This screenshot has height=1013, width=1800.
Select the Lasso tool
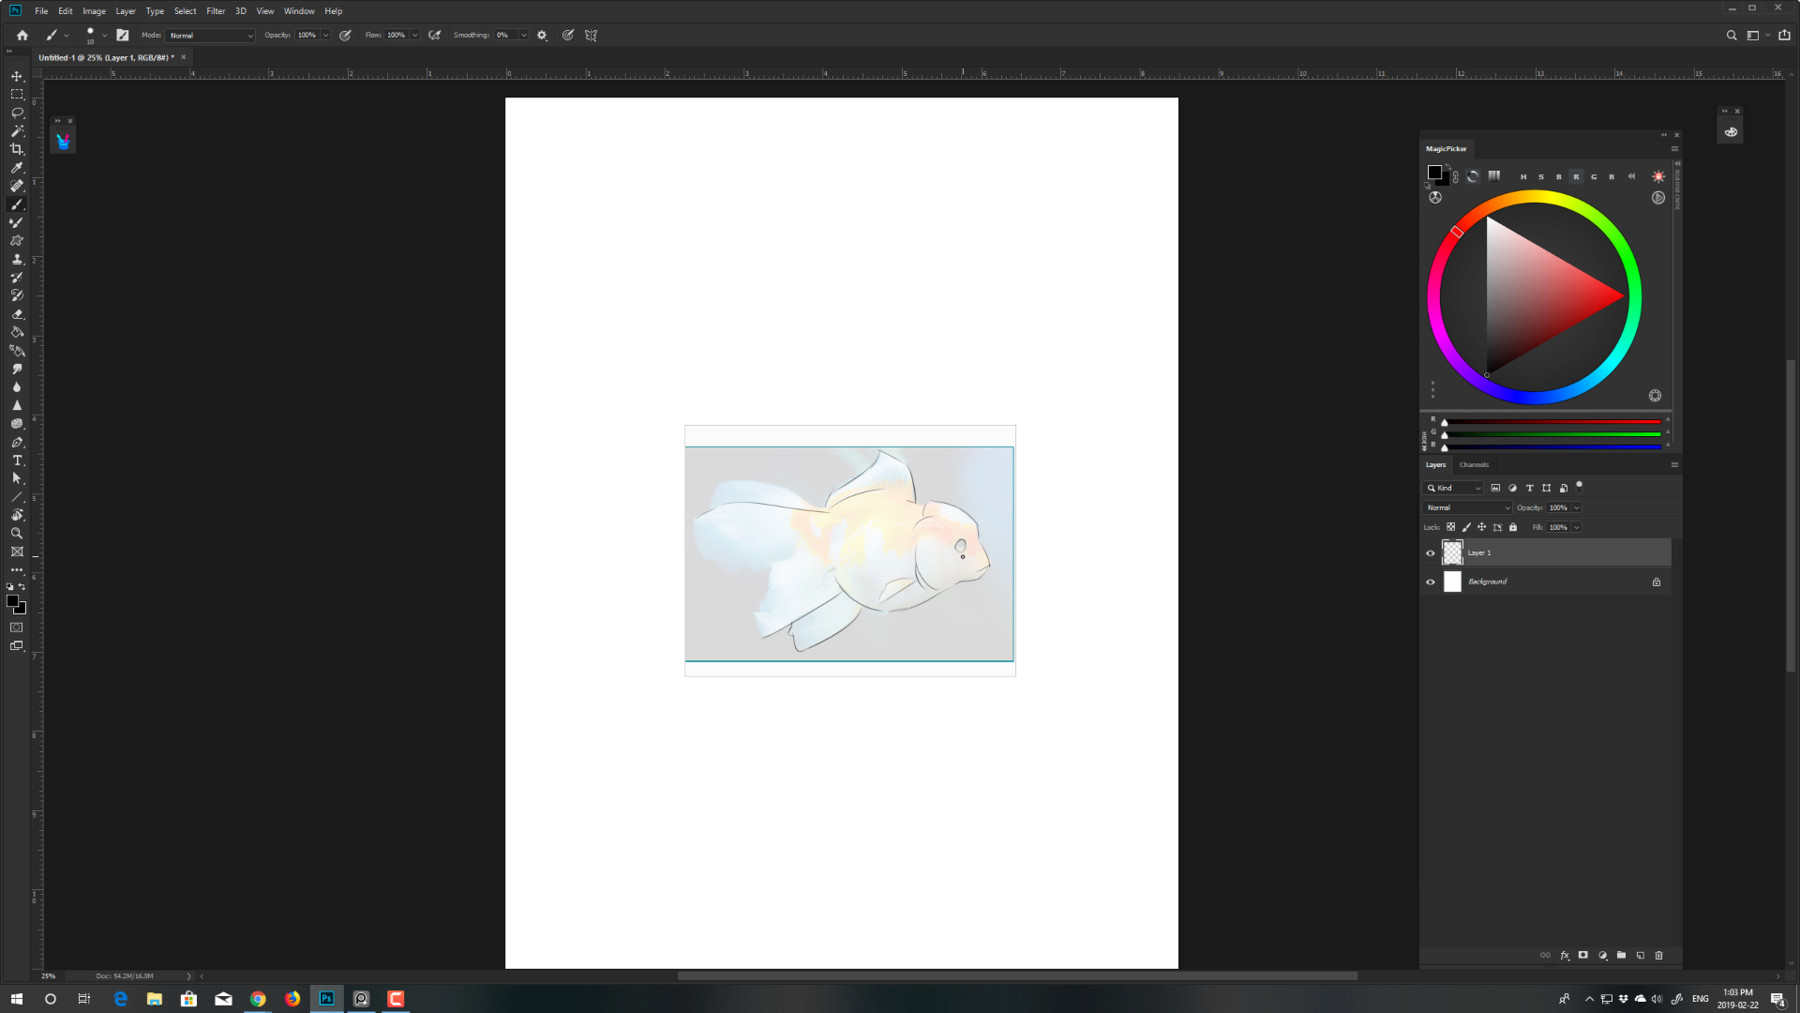(x=17, y=112)
